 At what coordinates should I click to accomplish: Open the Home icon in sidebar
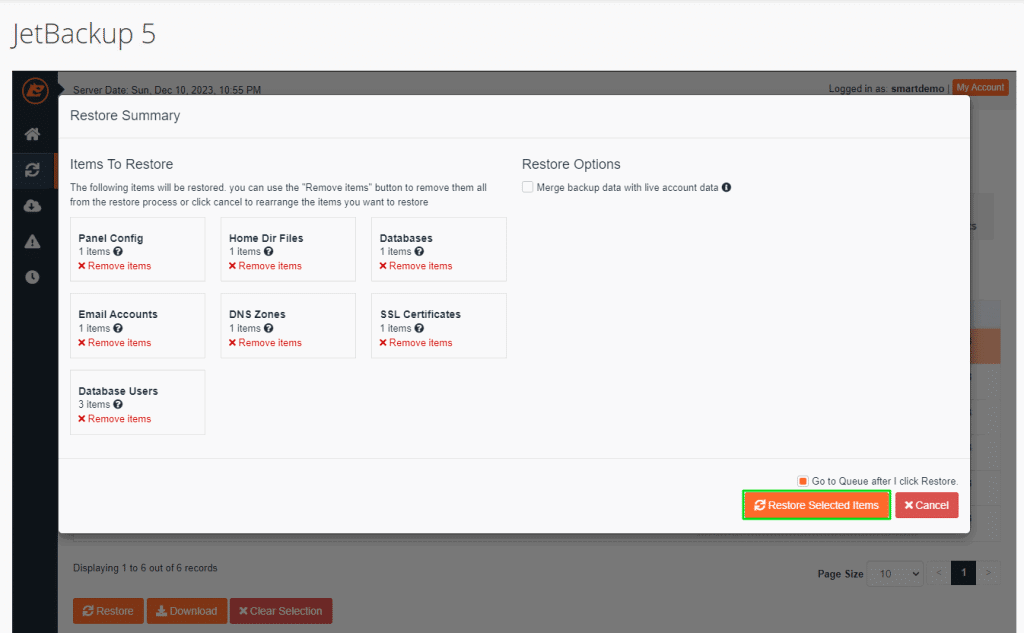32,134
